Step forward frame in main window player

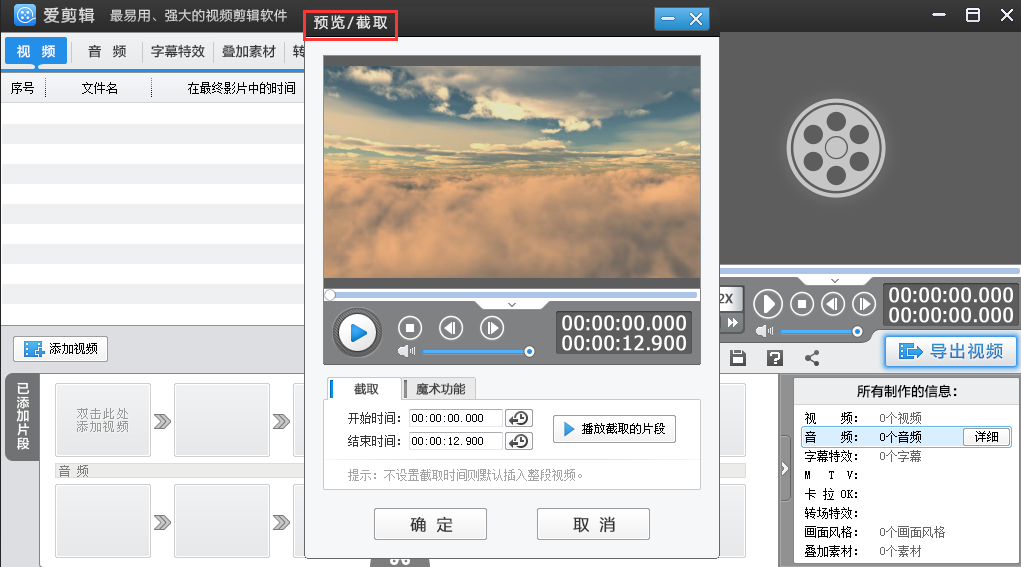(x=864, y=303)
